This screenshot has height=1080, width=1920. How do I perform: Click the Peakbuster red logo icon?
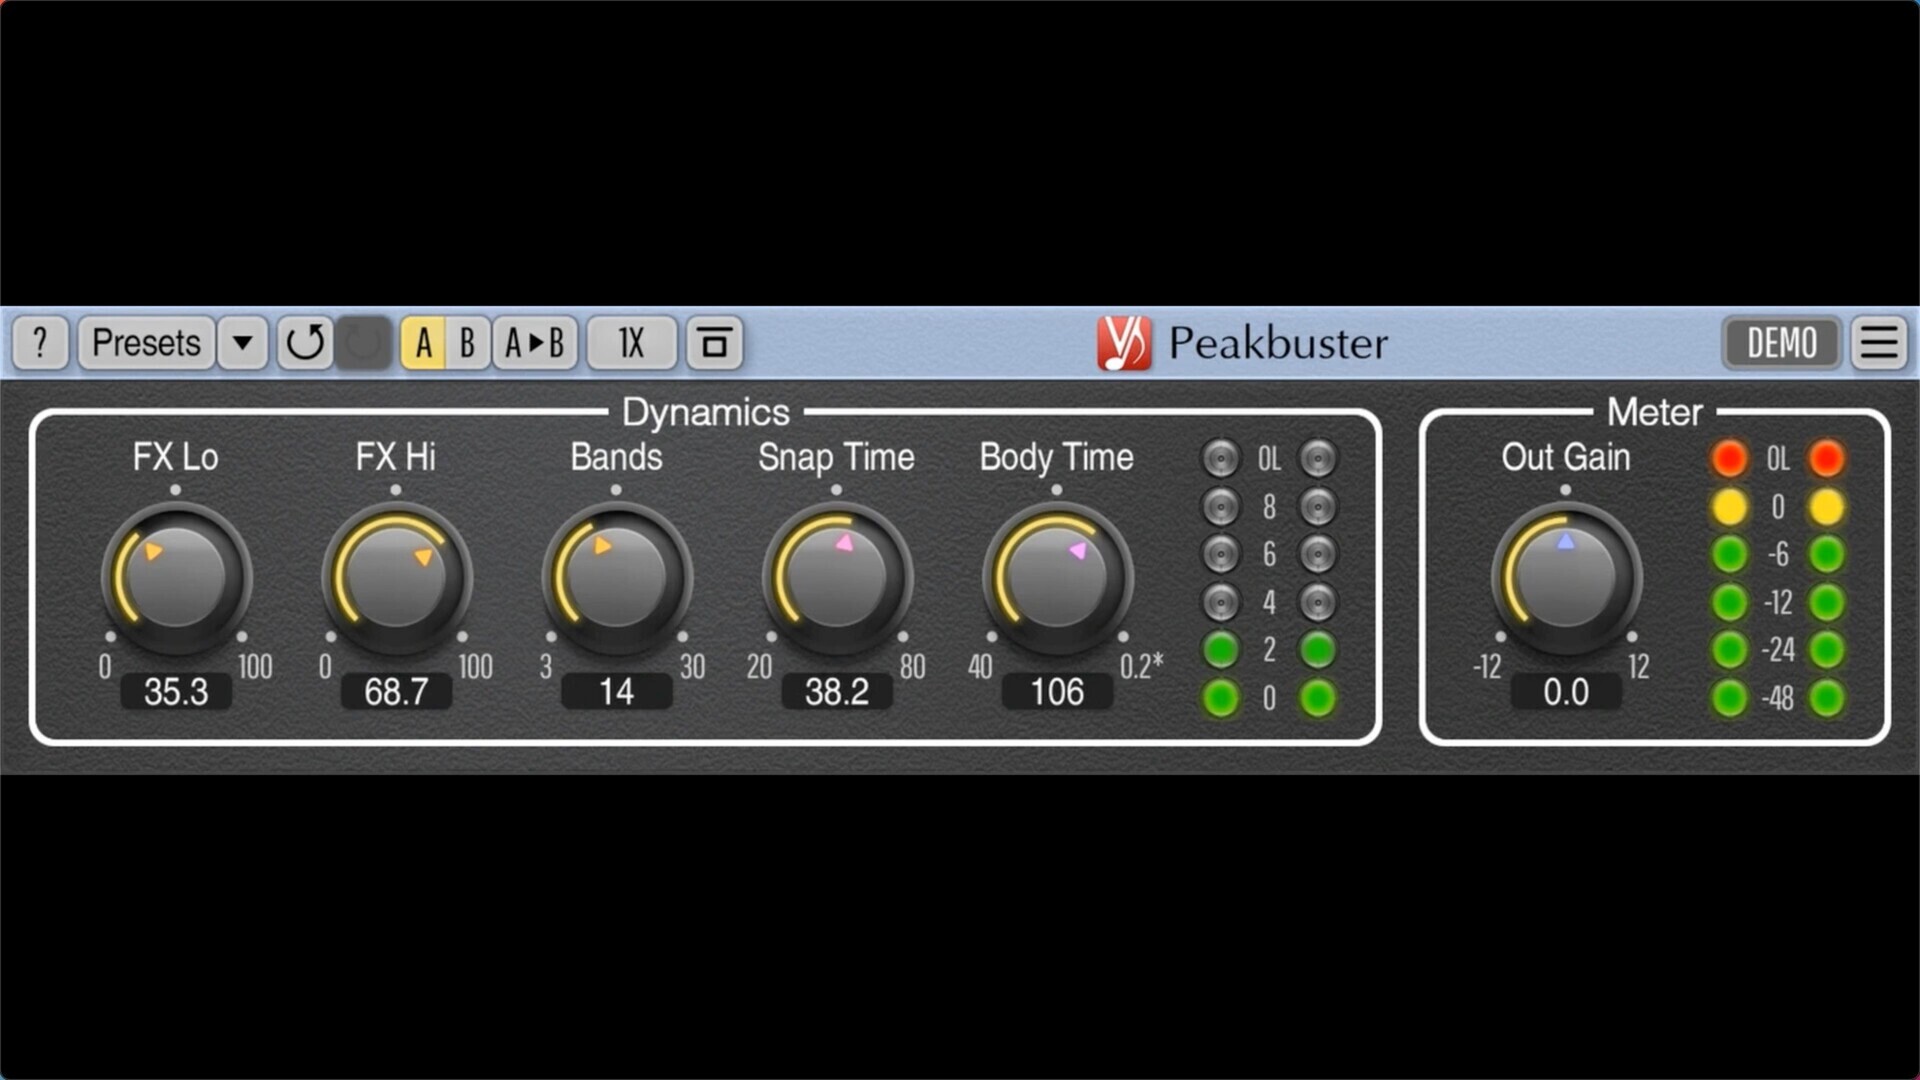[x=1124, y=343]
